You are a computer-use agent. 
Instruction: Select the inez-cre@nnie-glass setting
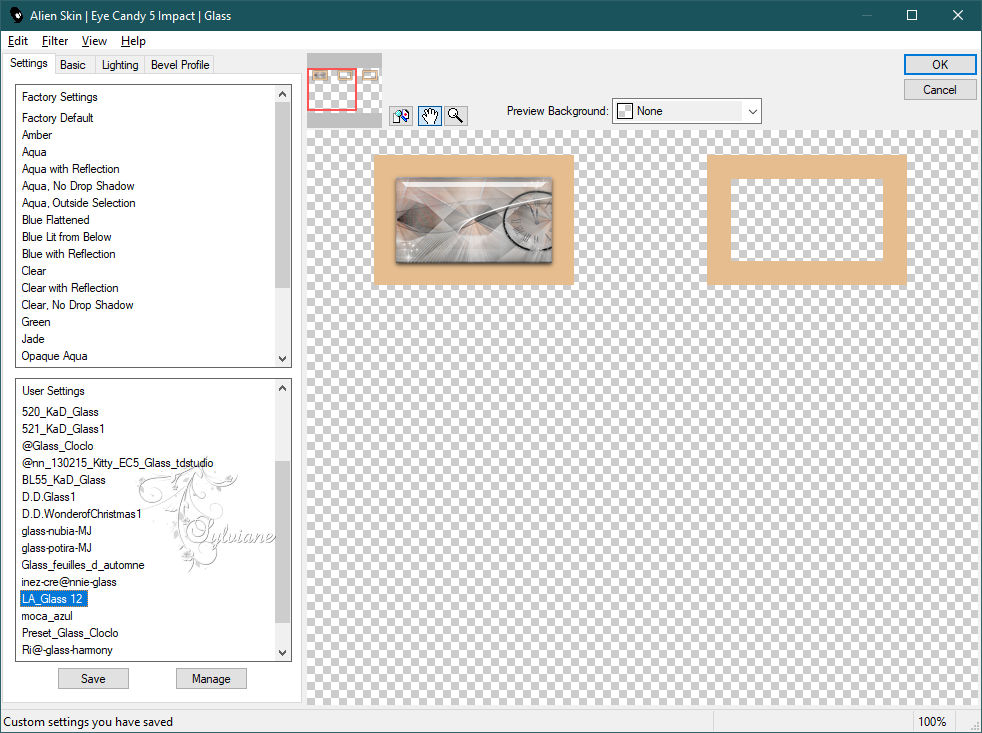[x=69, y=581]
